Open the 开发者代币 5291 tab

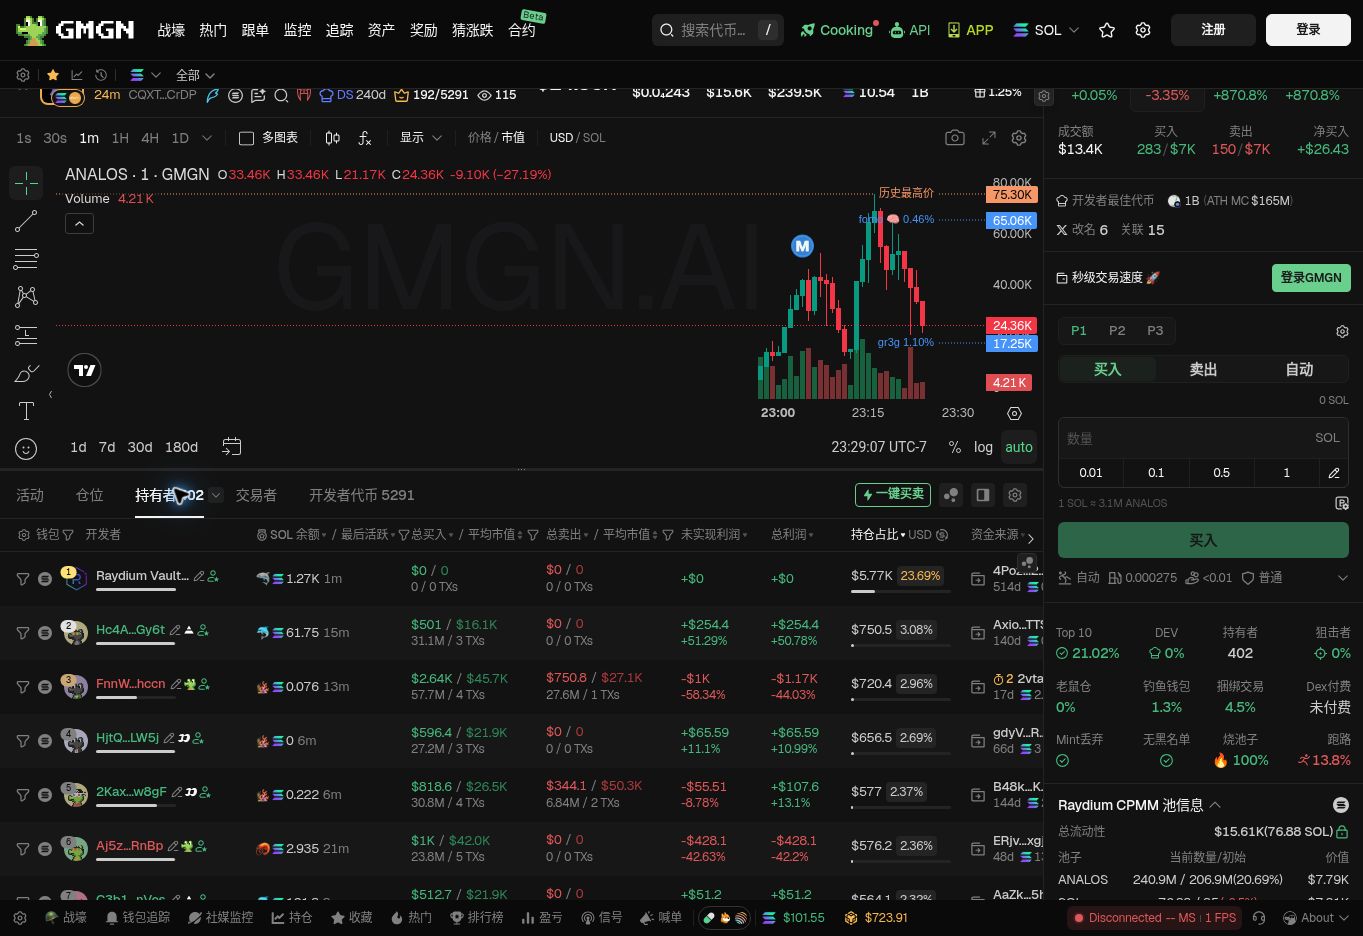coord(361,495)
